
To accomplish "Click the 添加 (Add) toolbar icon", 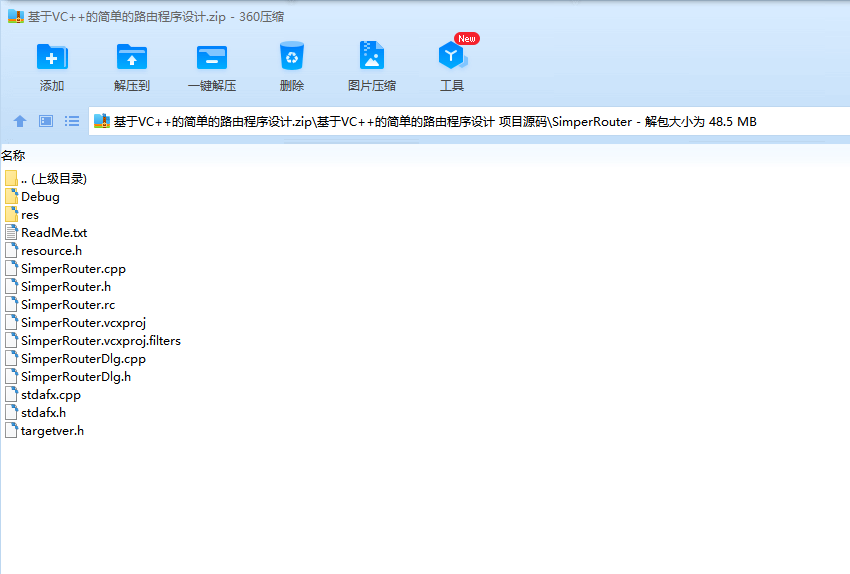I will point(52,57).
